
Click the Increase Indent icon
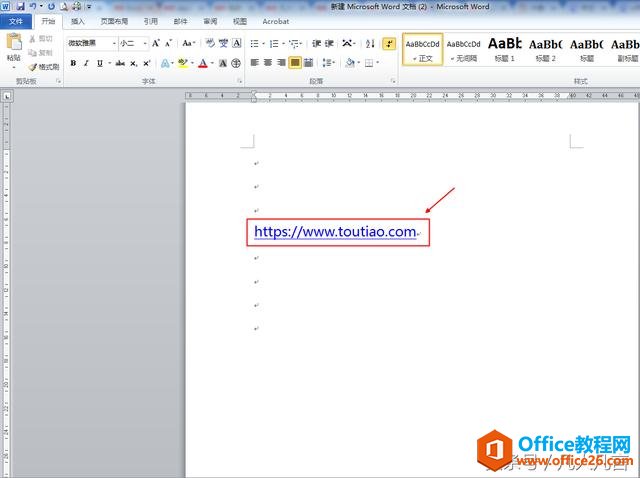[329, 43]
